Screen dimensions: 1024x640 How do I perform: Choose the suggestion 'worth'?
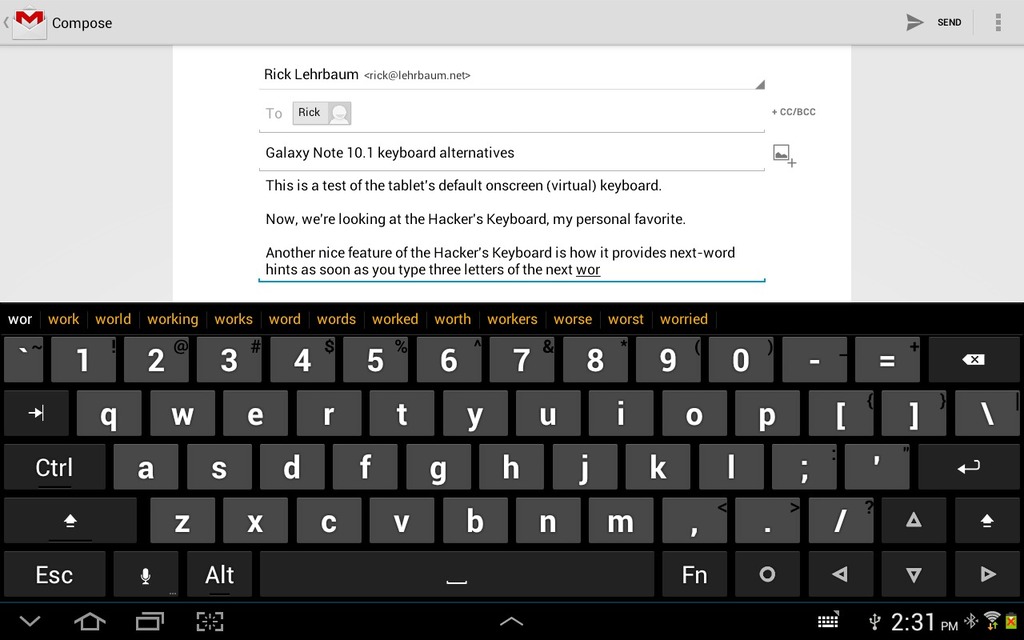453,319
